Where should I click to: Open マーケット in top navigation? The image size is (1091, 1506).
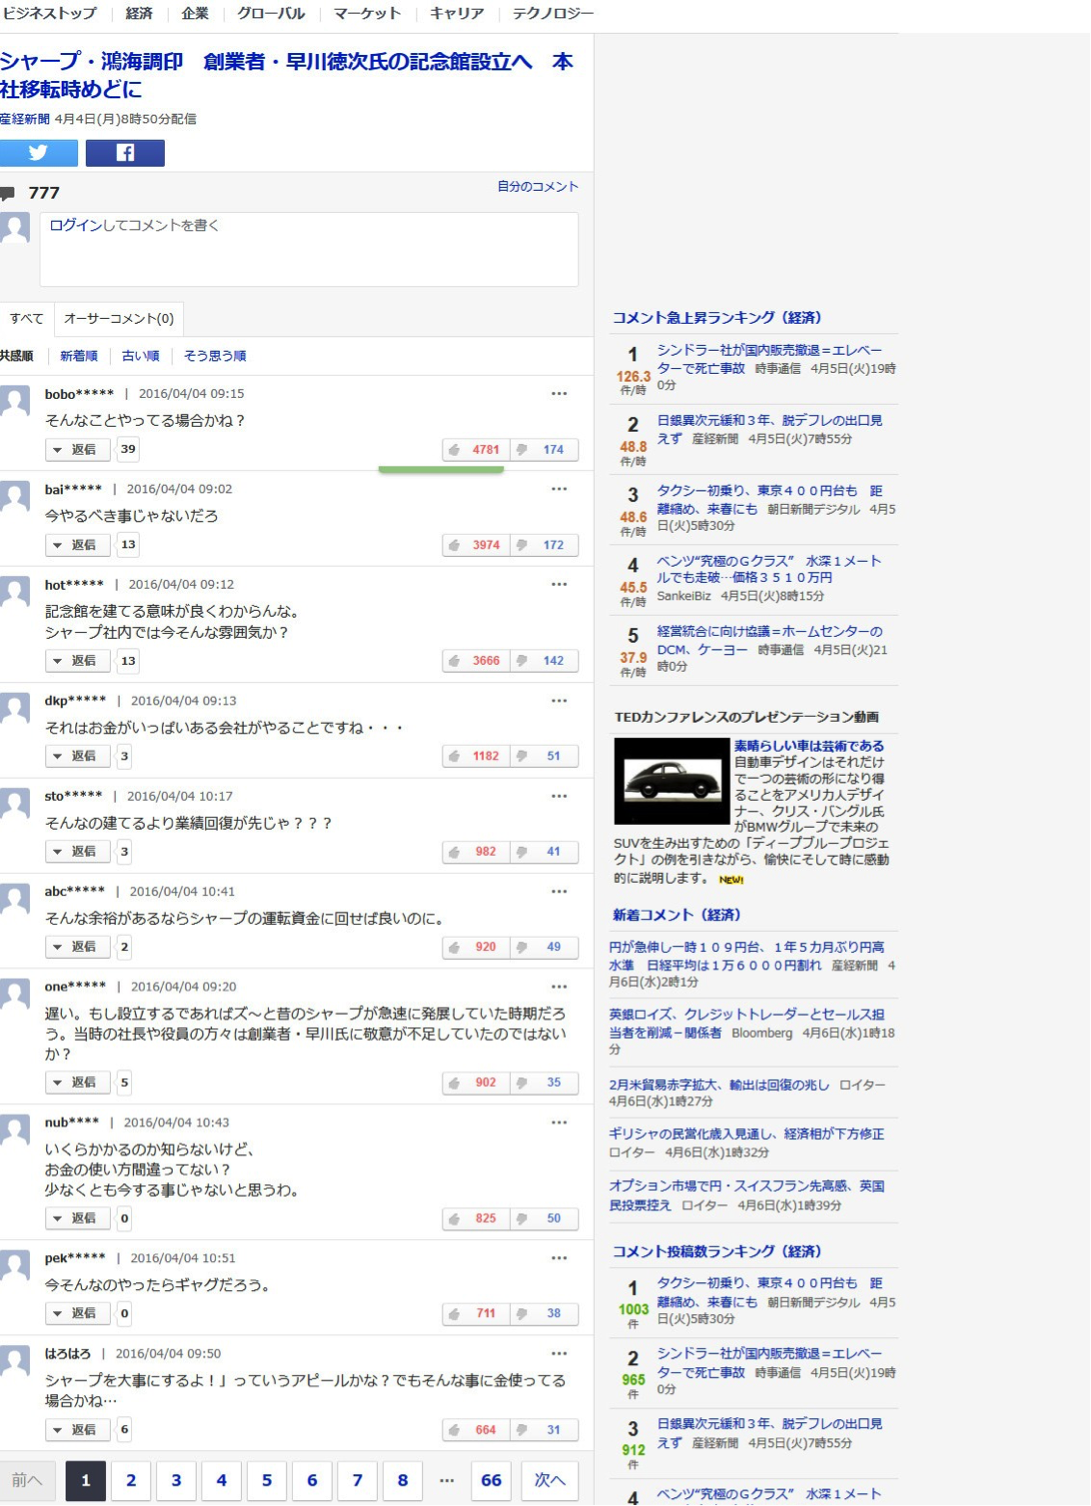click(x=366, y=14)
